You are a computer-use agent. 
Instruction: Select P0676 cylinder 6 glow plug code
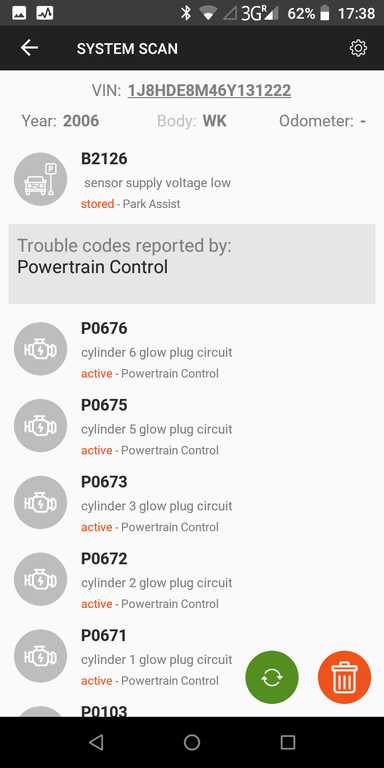[x=192, y=350]
